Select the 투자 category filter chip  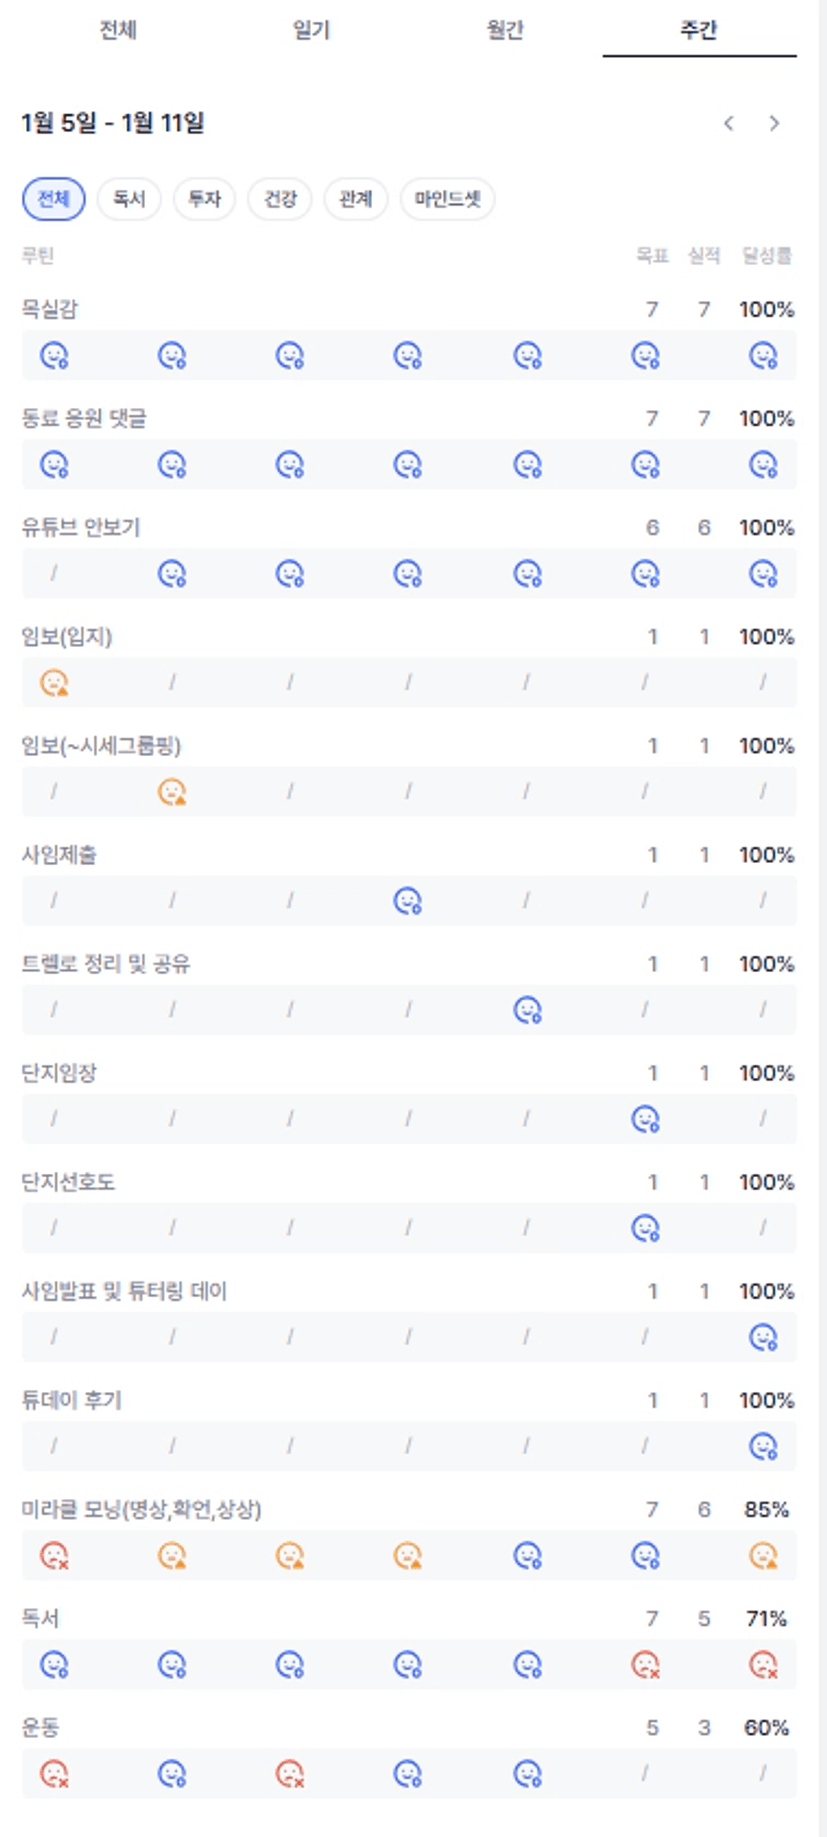coord(204,199)
